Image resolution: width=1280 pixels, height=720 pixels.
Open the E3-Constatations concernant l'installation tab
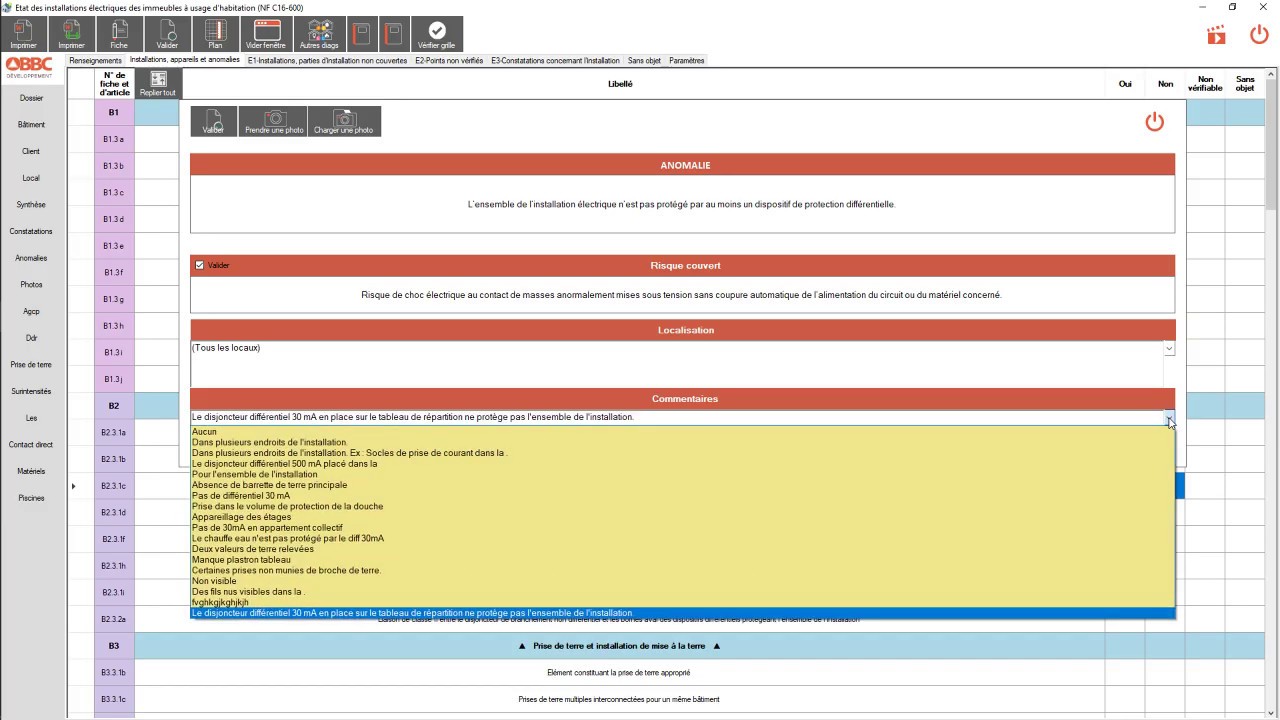(x=555, y=60)
